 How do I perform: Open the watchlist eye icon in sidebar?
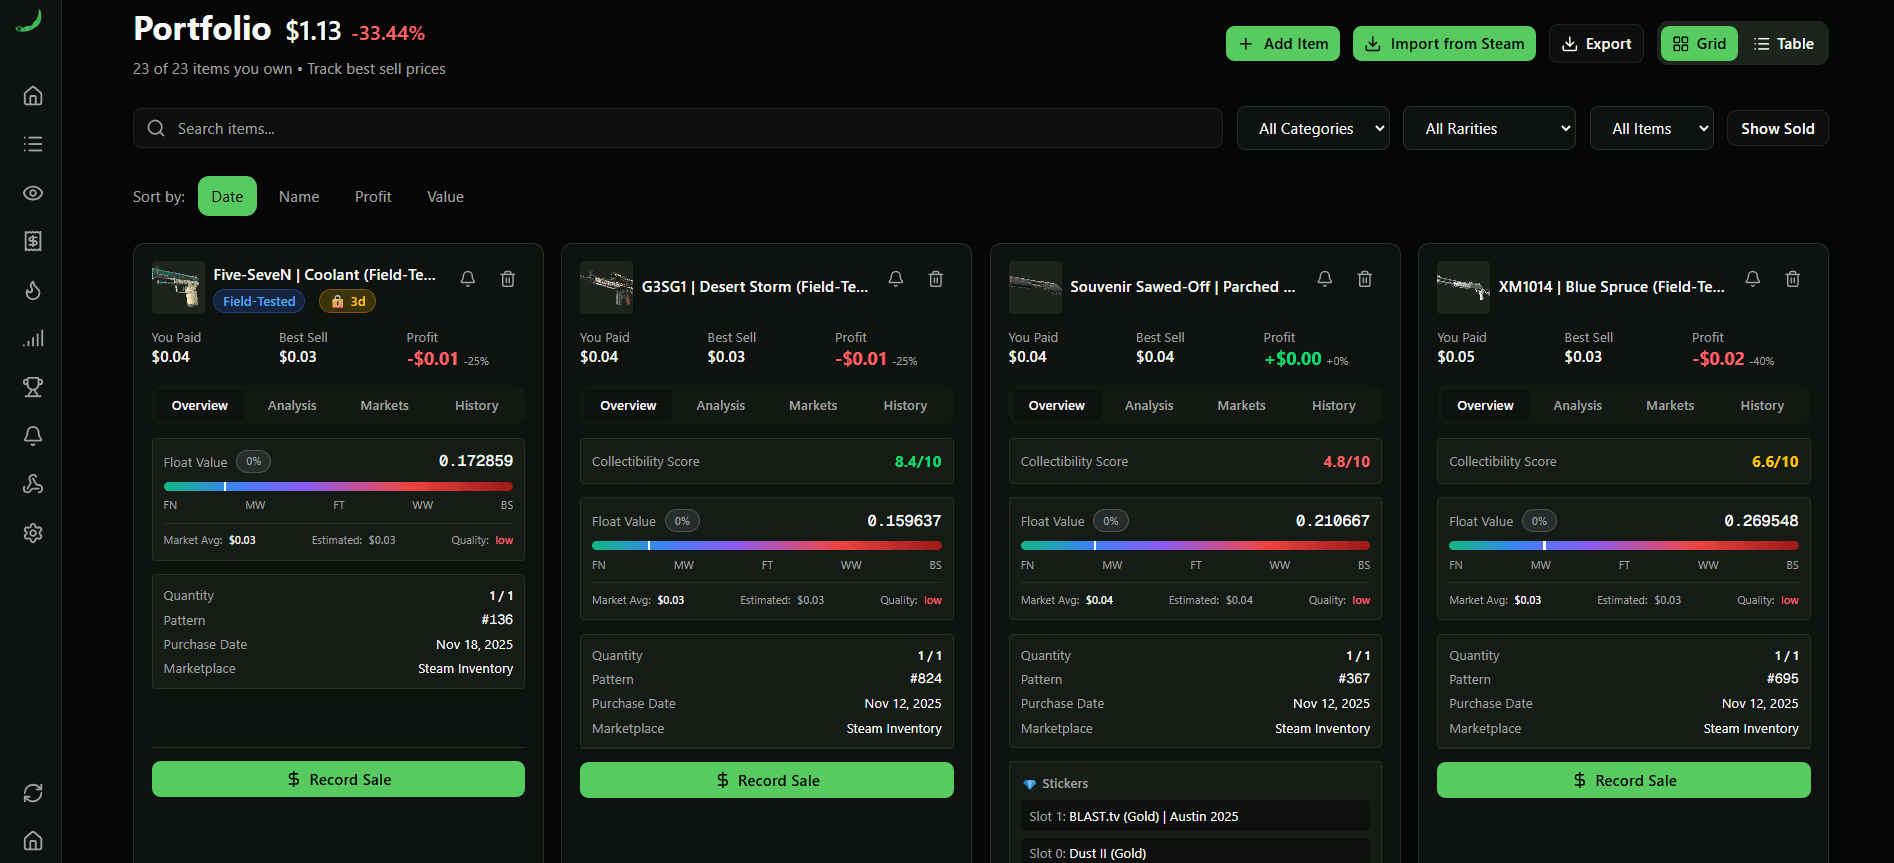click(33, 193)
